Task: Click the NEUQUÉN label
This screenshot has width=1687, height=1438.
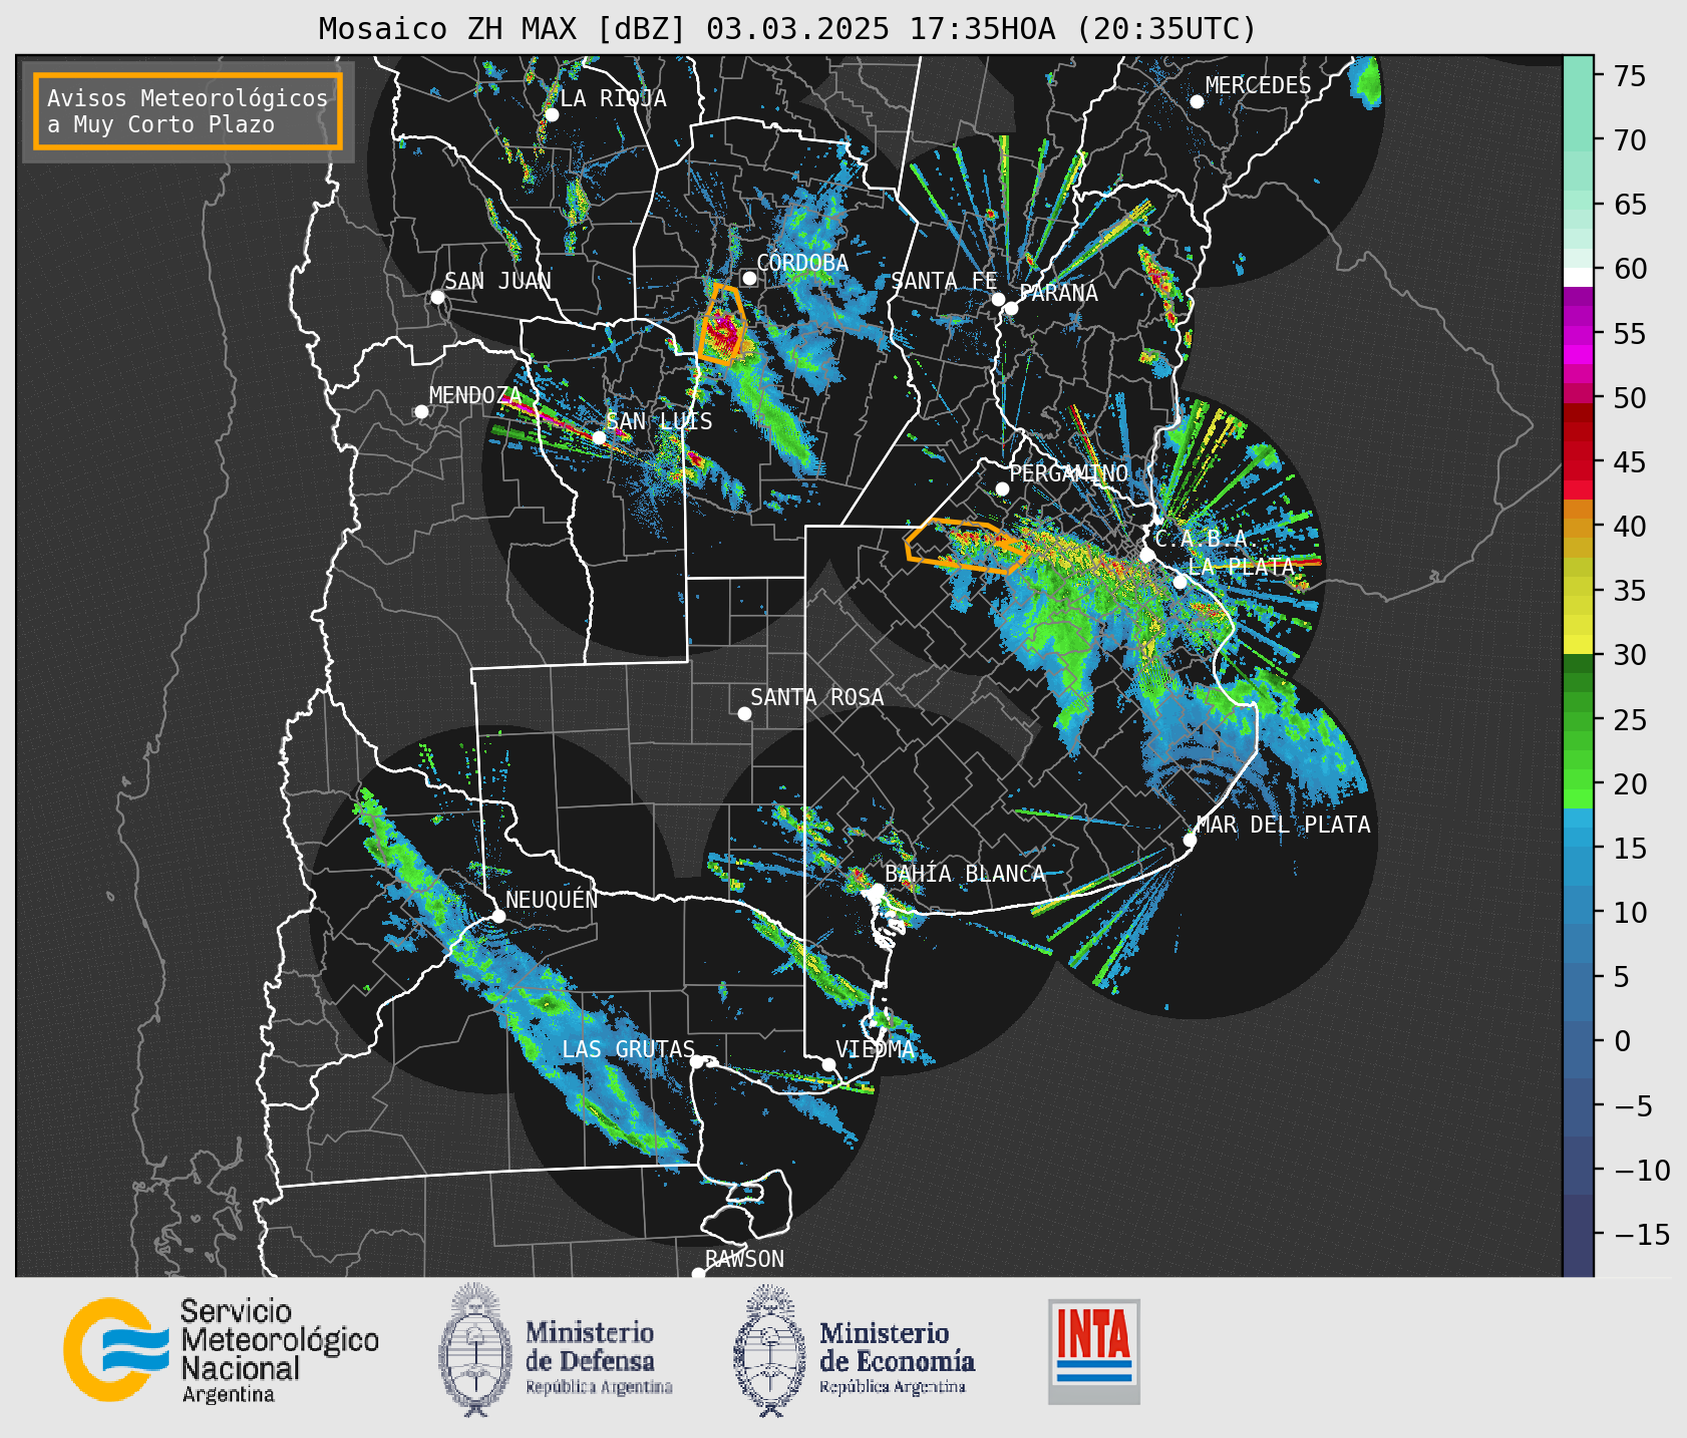Action: 551,899
